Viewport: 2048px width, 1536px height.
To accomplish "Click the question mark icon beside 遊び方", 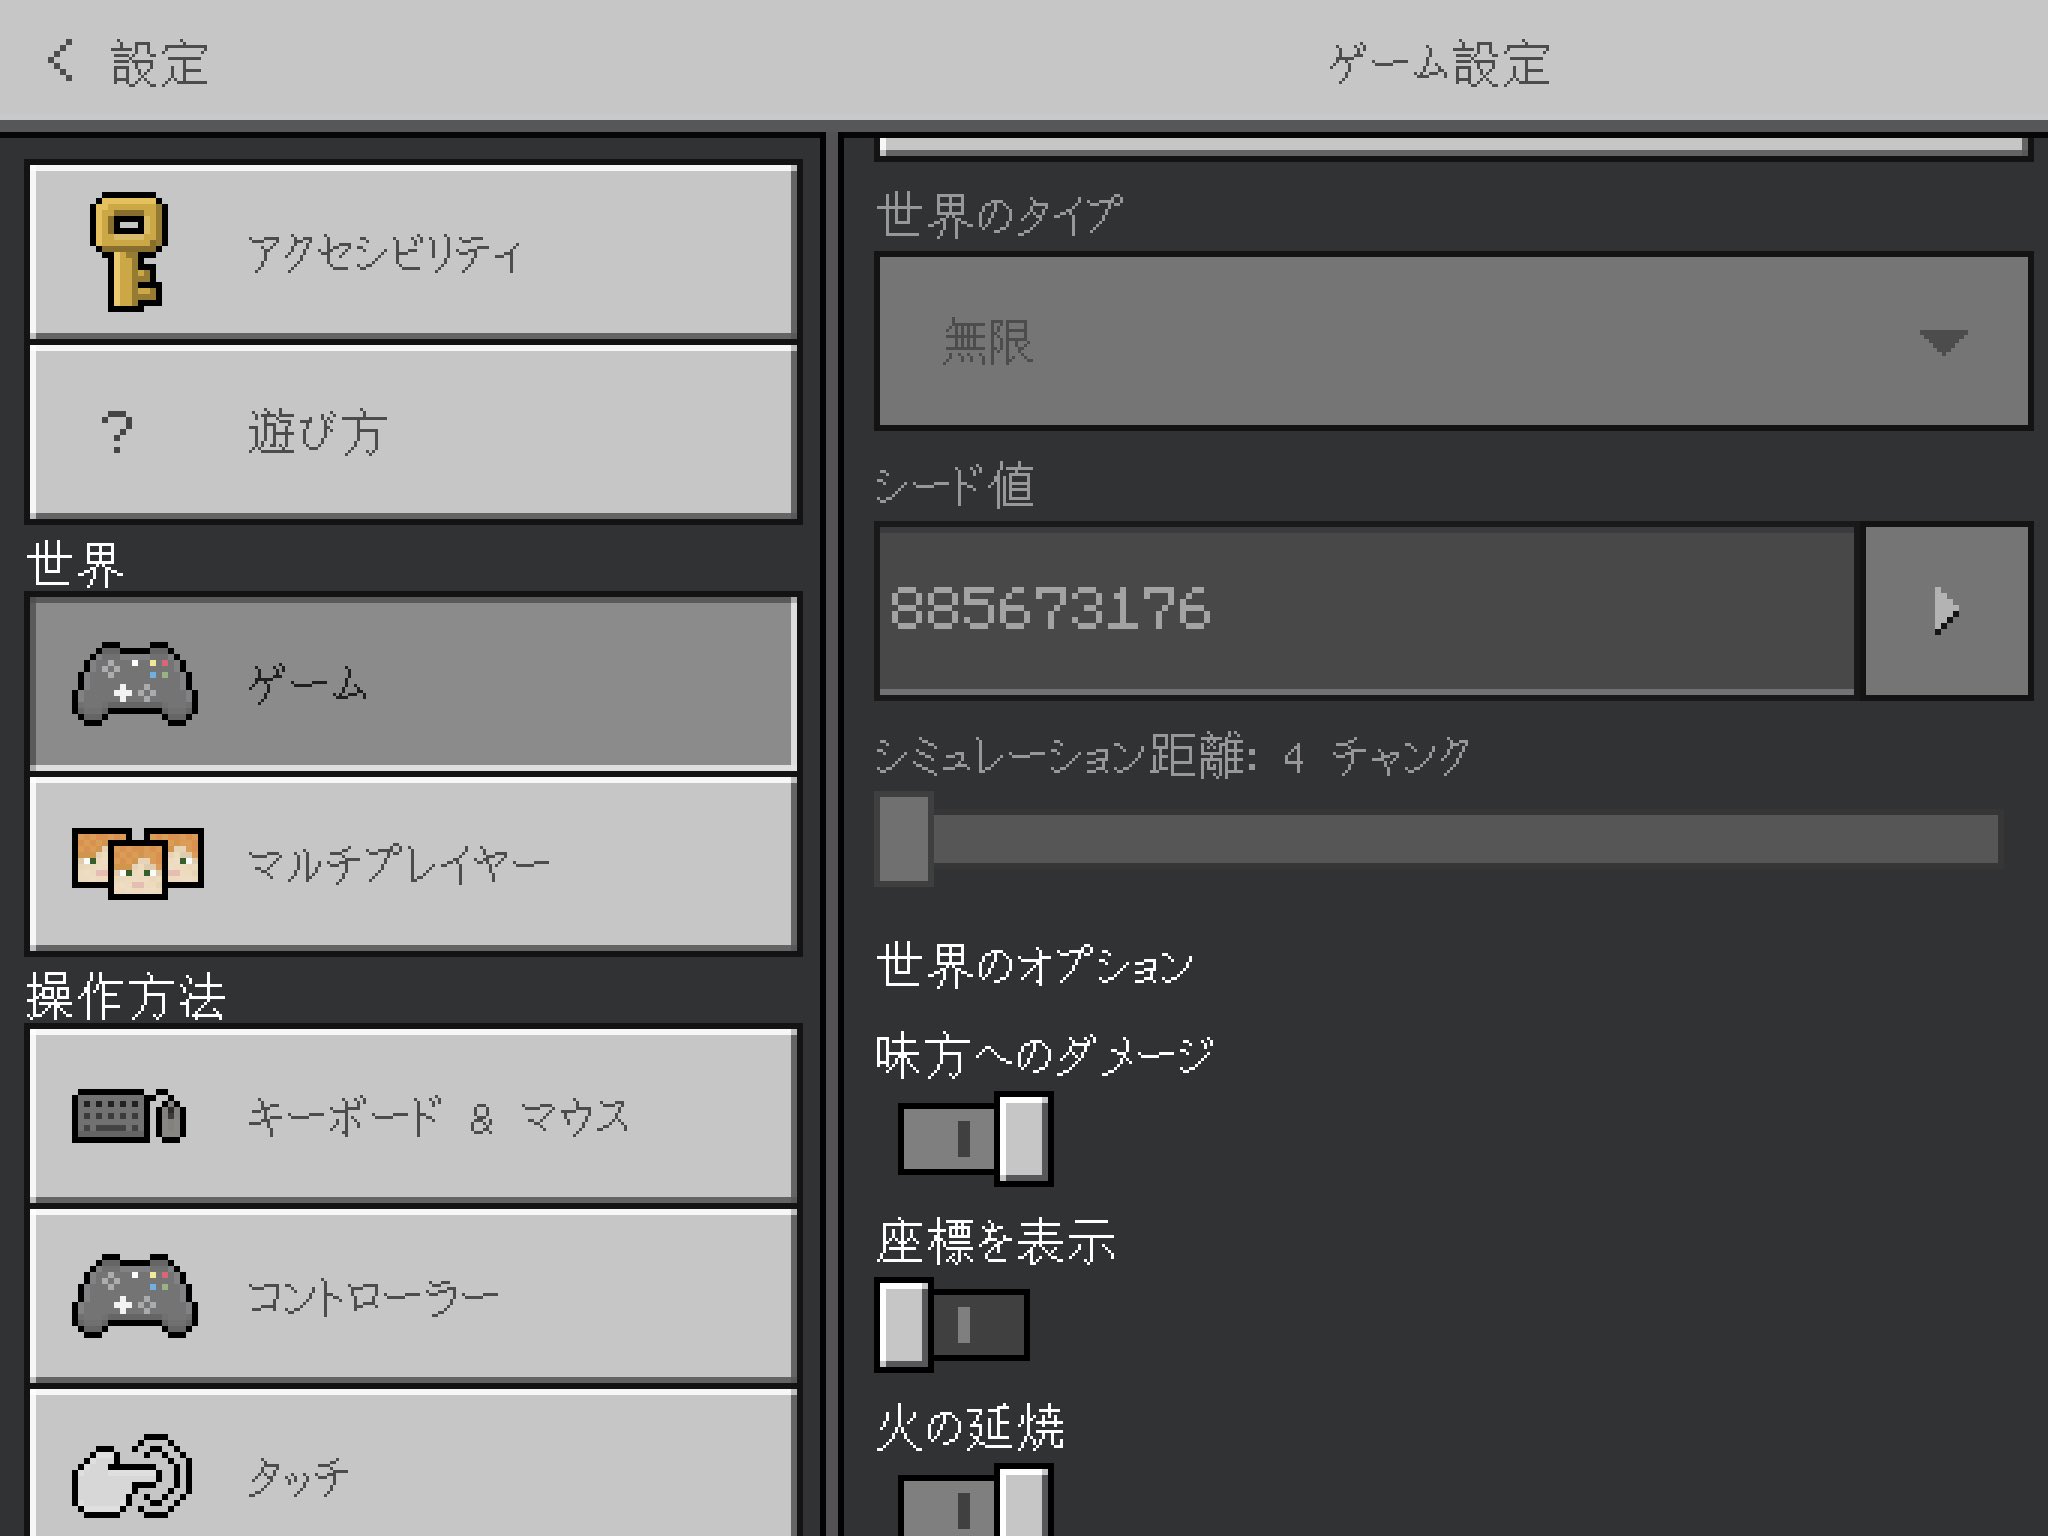I will (116, 432).
